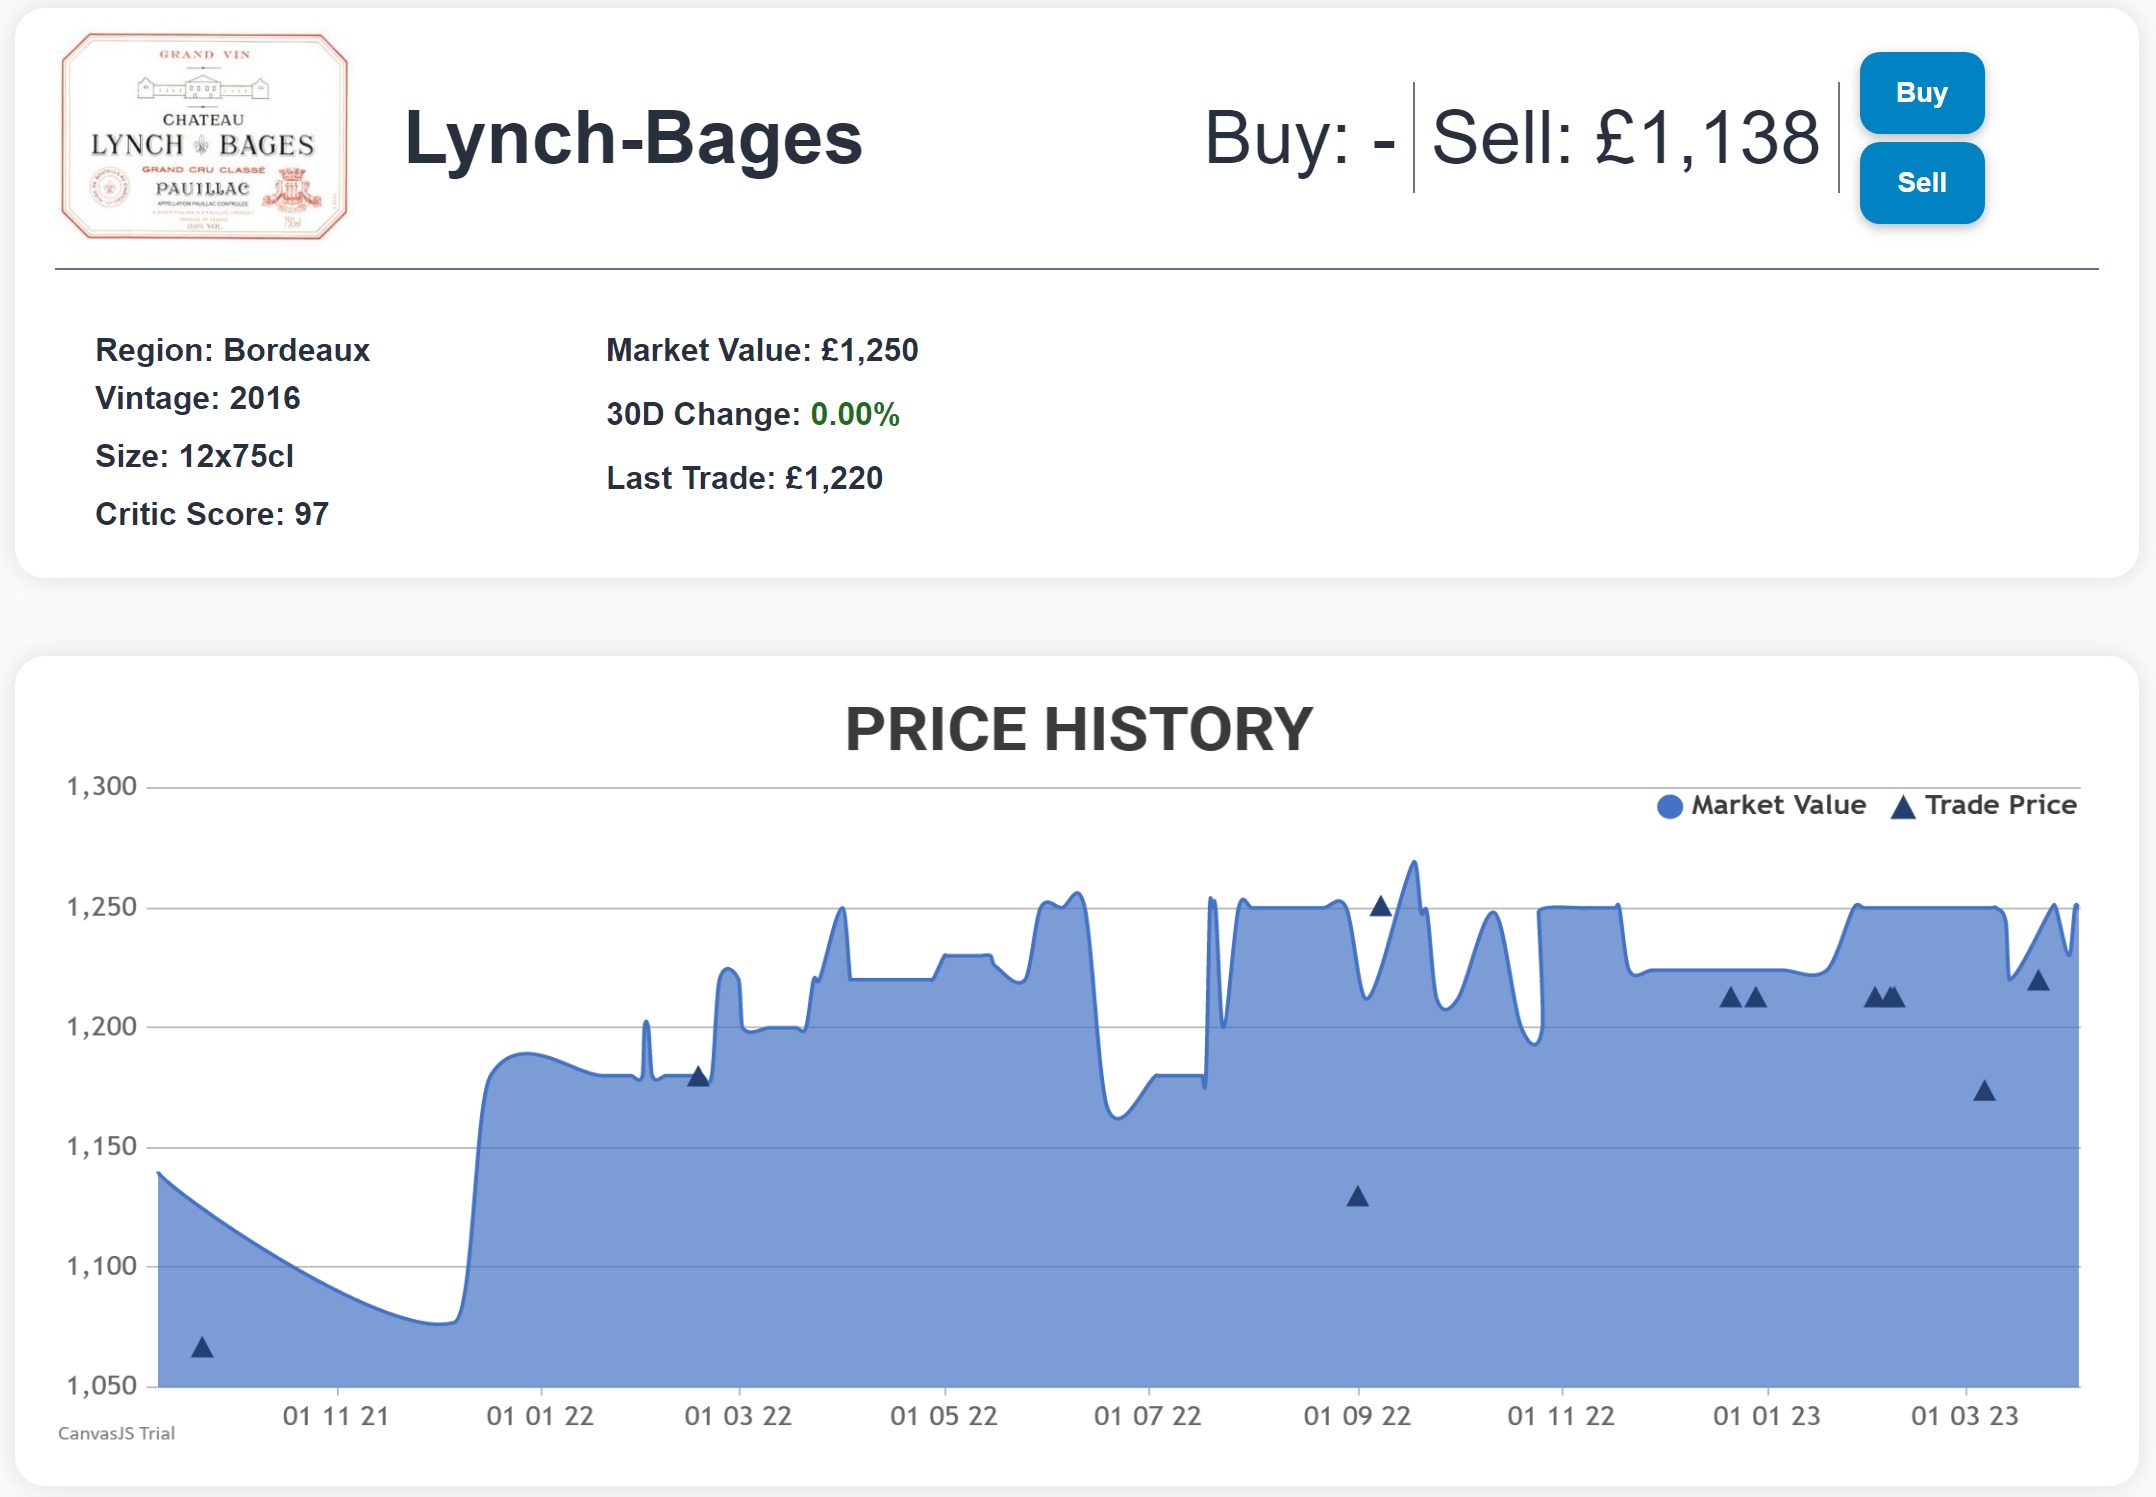
Task: Click the 1,250 y-axis label
Action: [101, 907]
